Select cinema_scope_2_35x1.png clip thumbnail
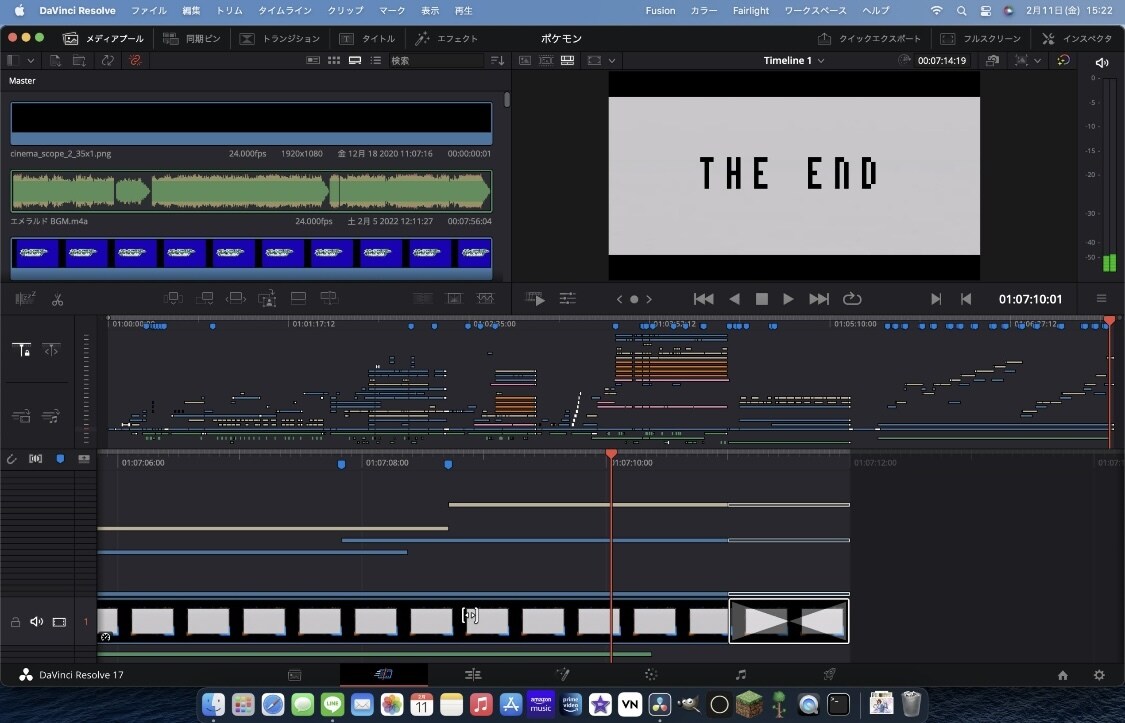 pyautogui.click(x=251, y=123)
